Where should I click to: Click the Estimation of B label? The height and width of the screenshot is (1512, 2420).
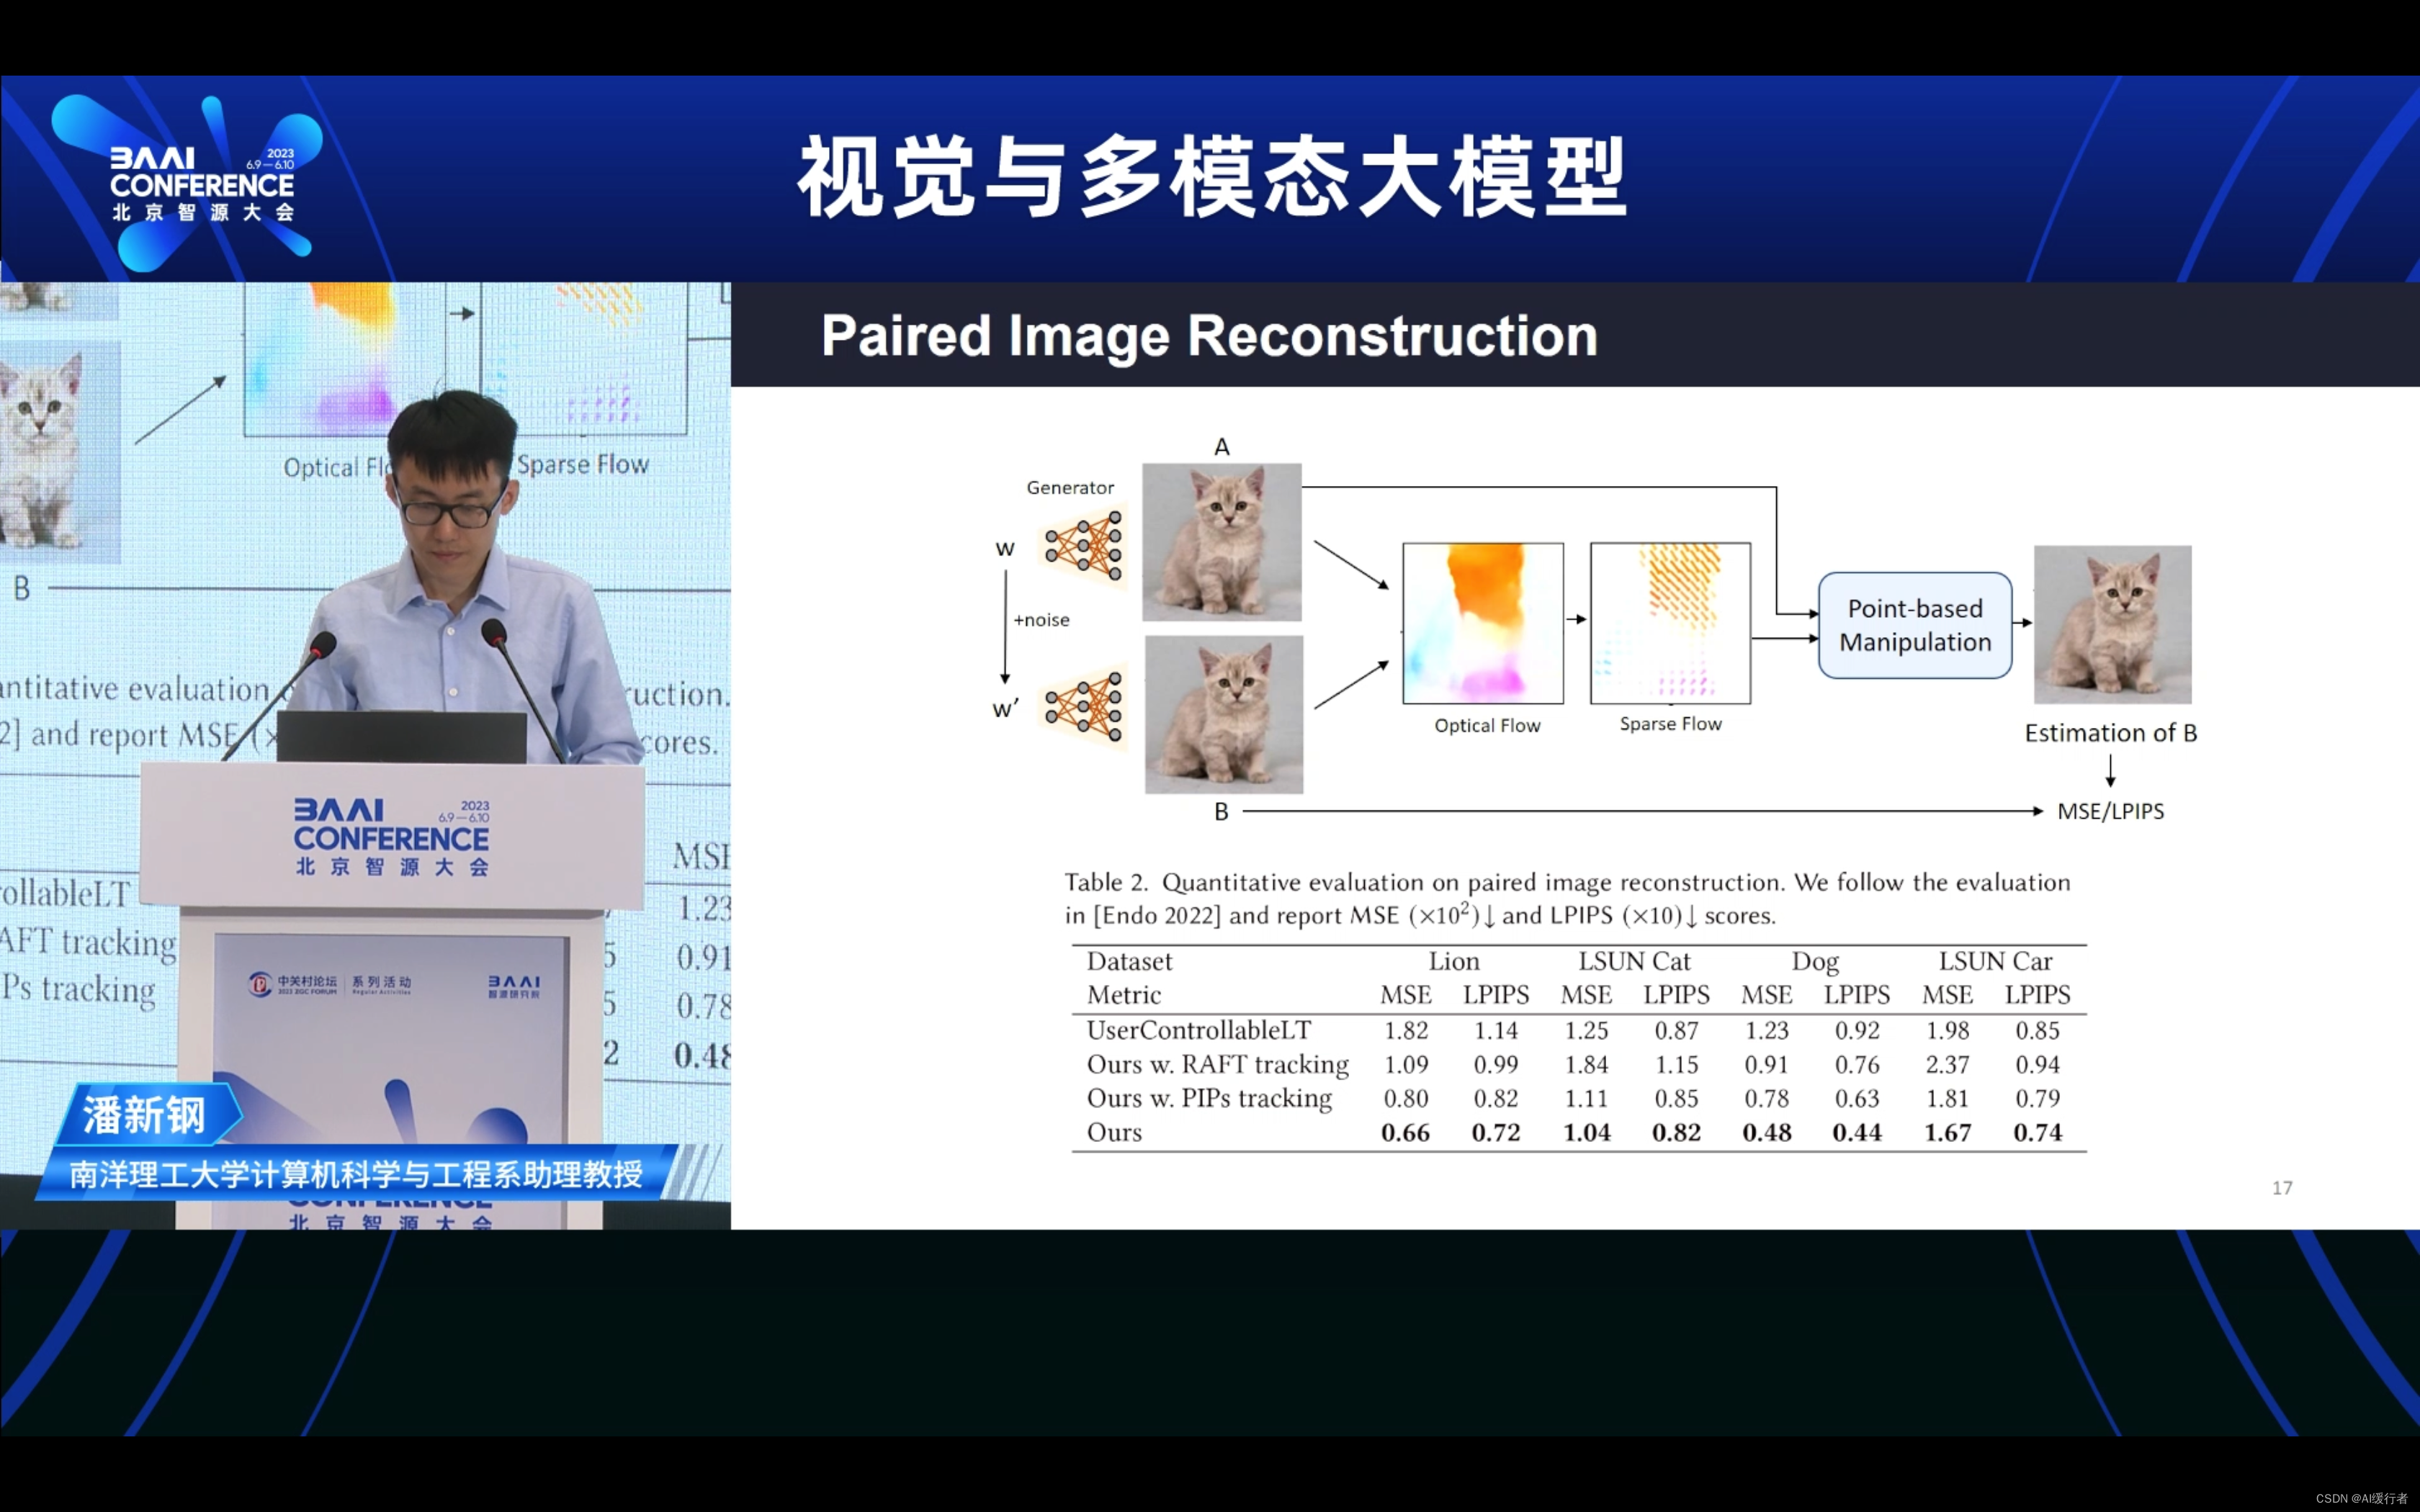coord(2111,733)
